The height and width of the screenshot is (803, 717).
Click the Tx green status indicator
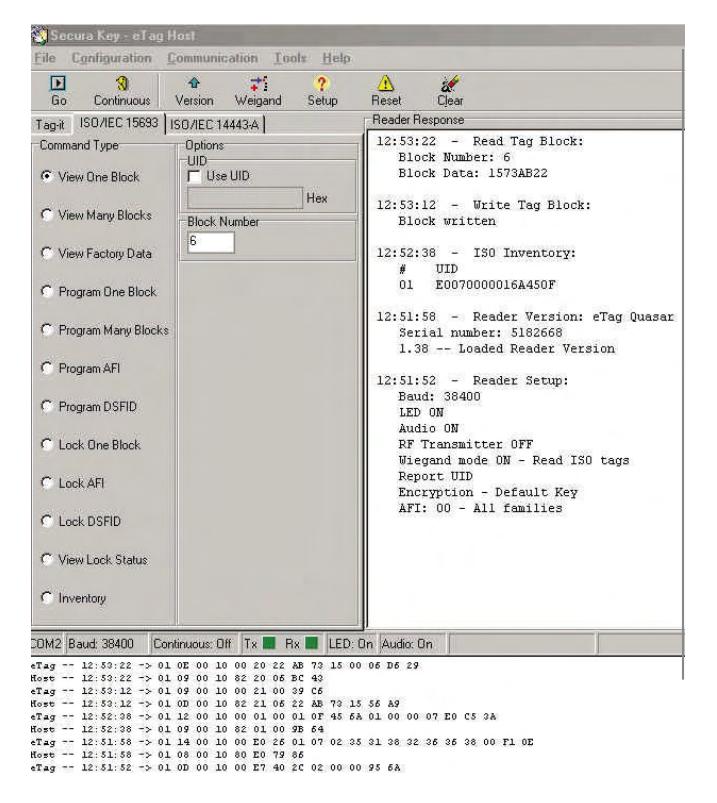[269, 643]
